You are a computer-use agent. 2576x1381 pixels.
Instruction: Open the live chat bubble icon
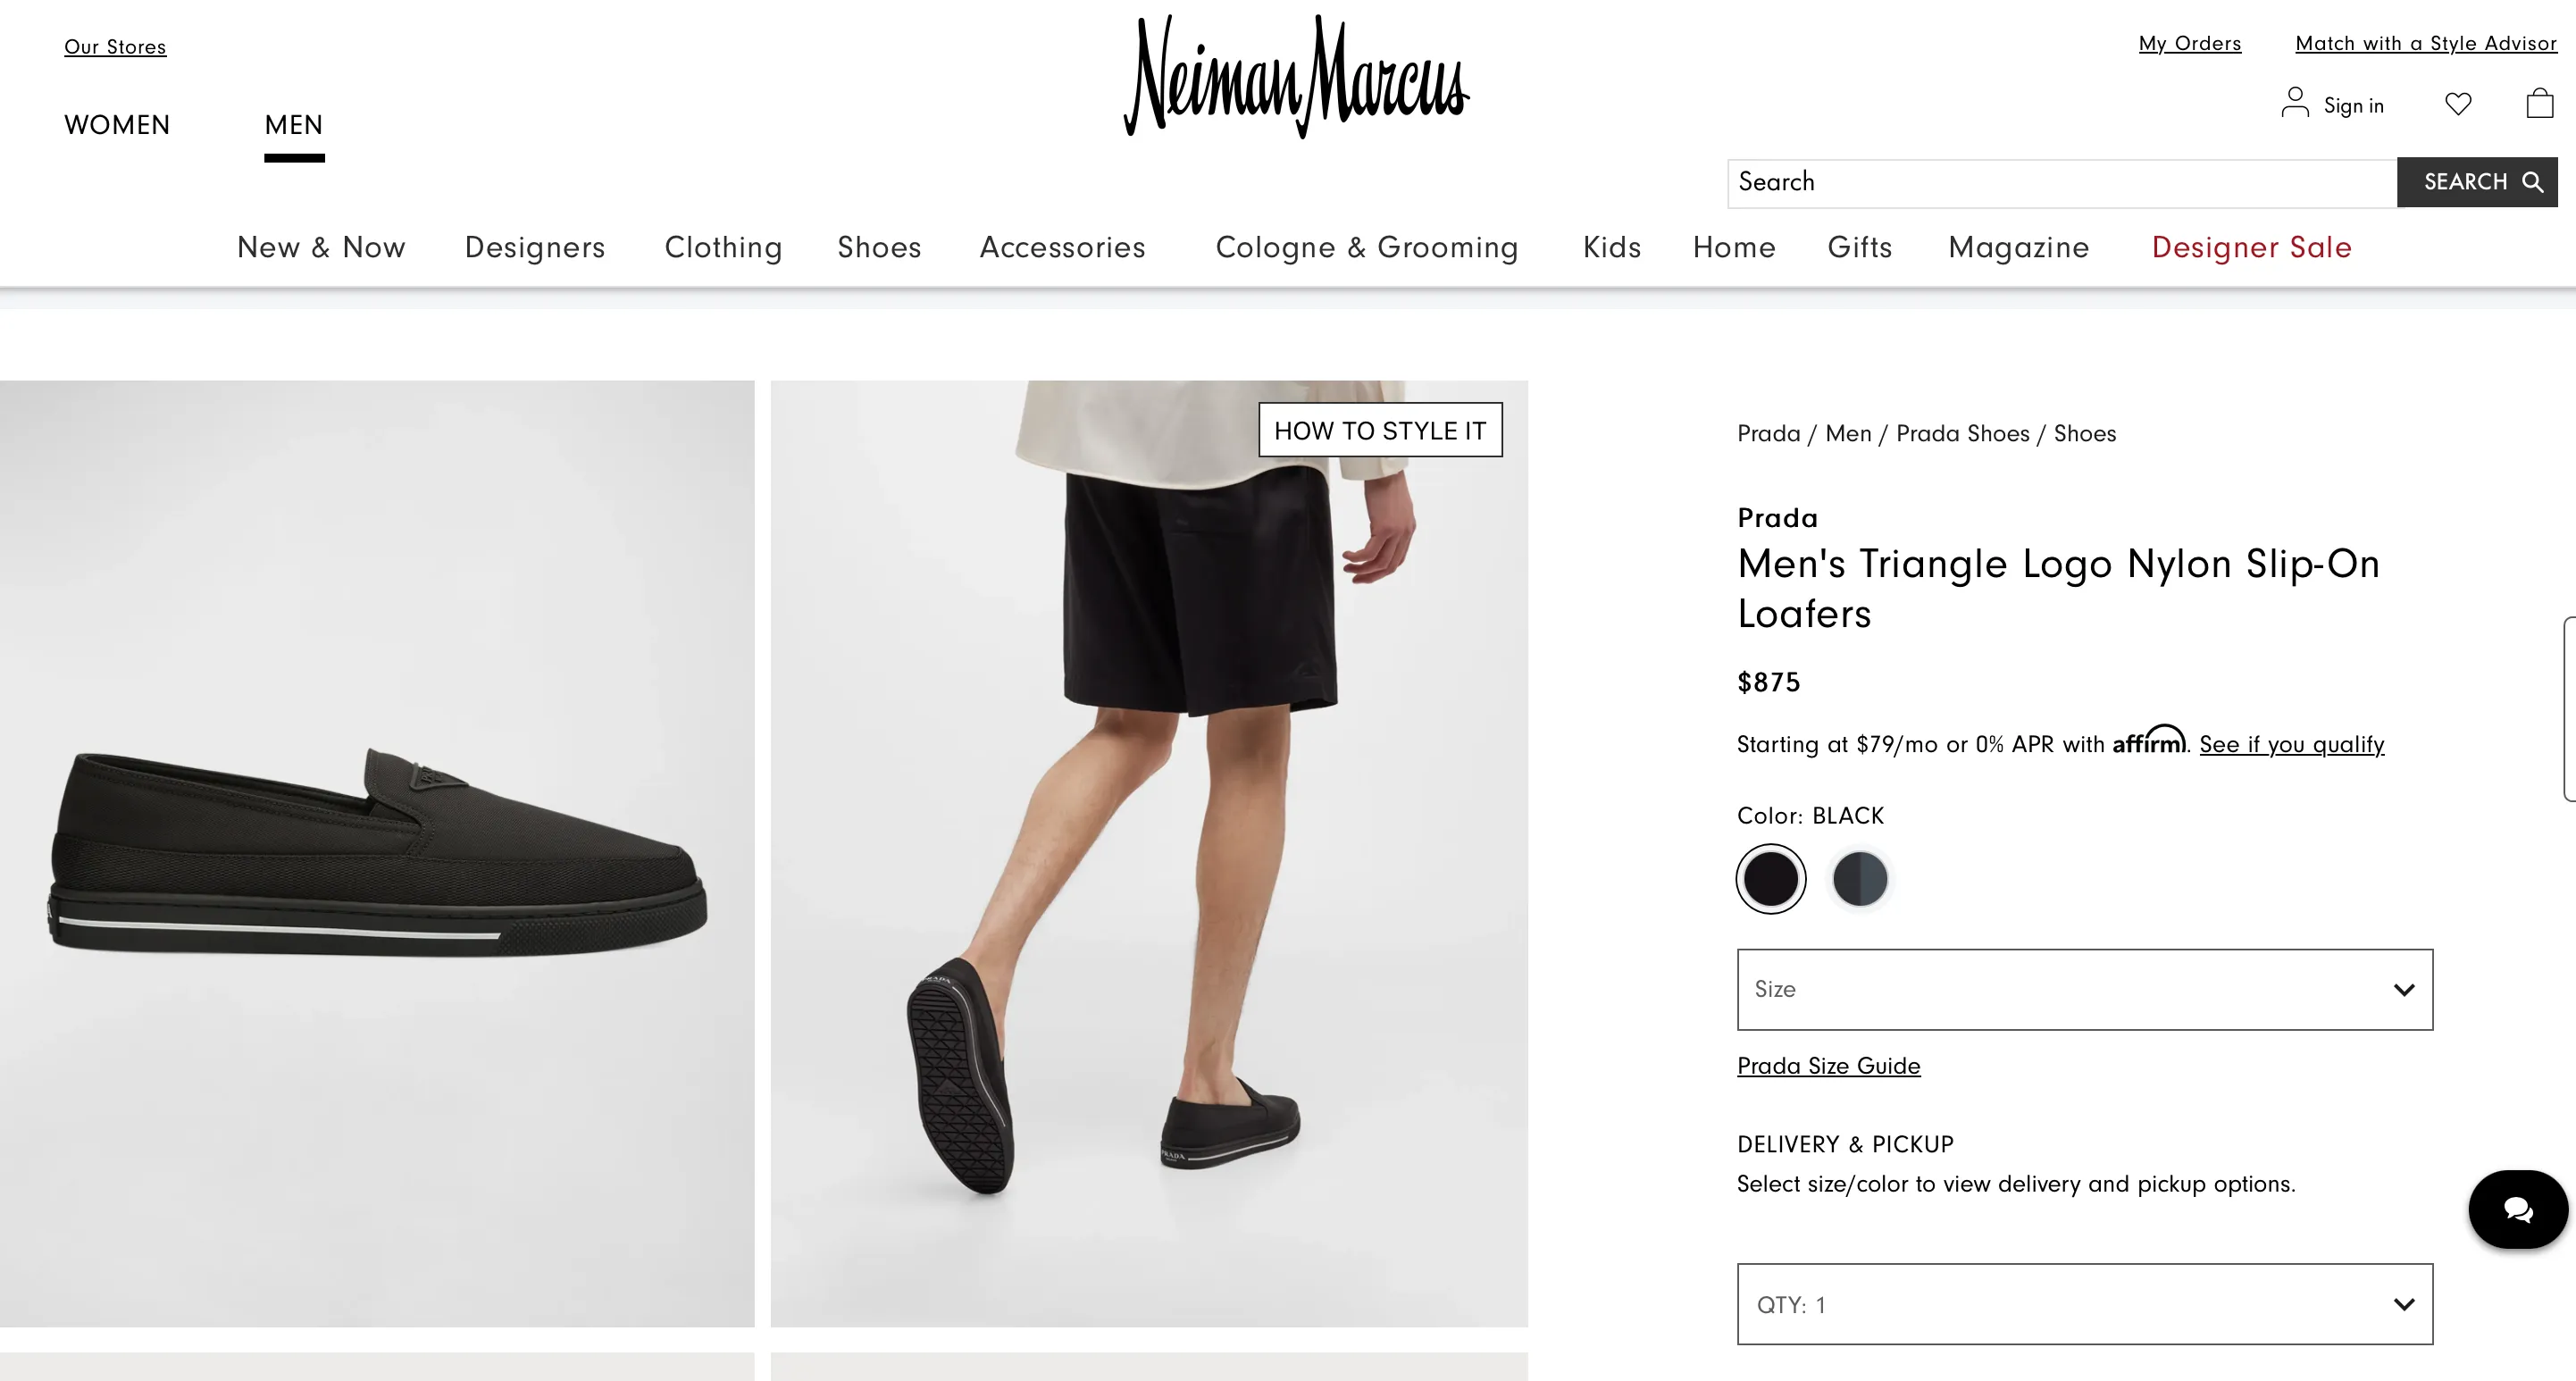pos(2517,1209)
